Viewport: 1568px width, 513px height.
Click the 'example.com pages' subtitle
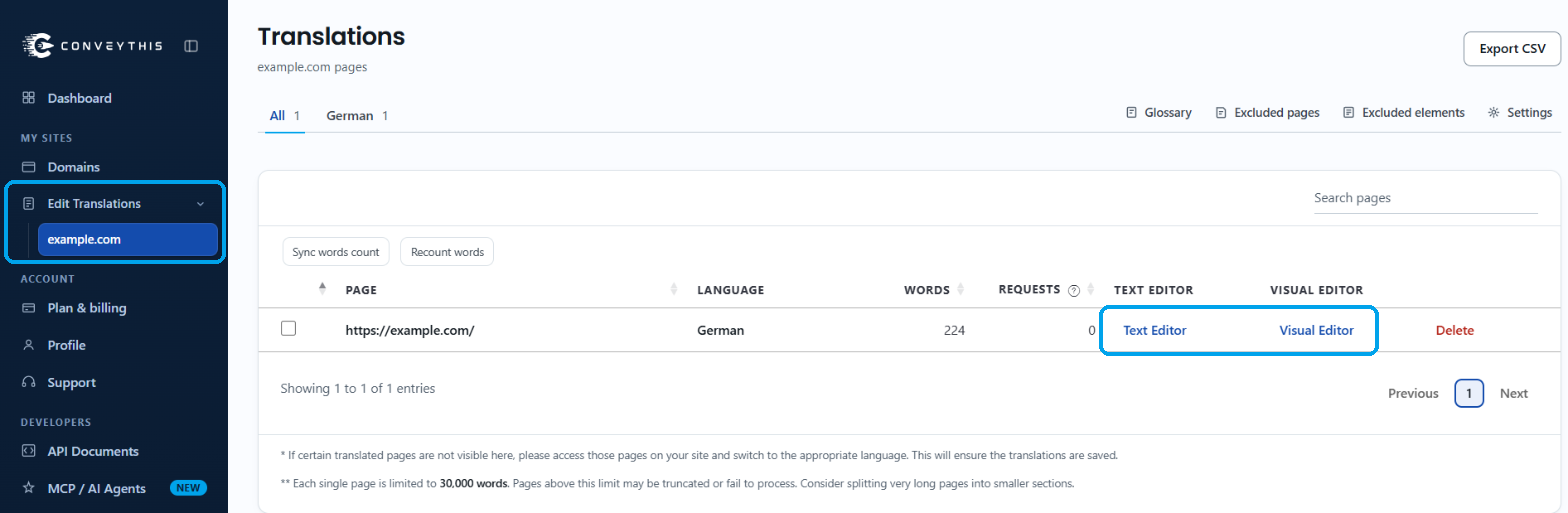[x=312, y=68]
